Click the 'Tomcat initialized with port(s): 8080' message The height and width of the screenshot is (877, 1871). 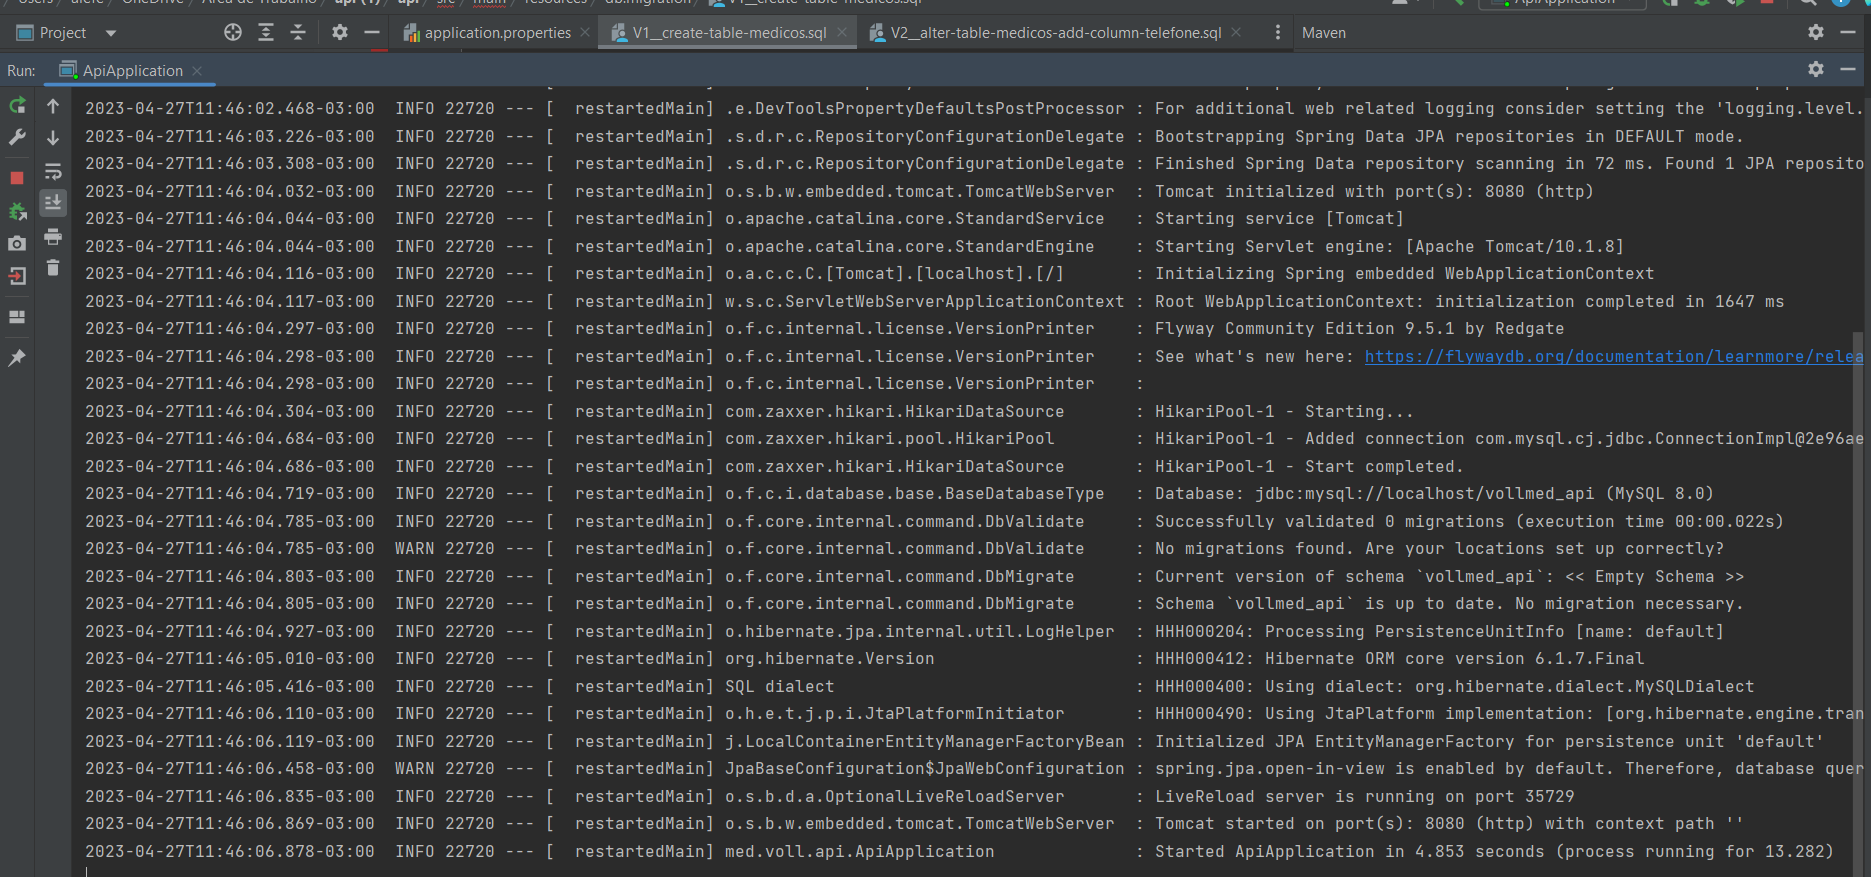(x=1374, y=191)
